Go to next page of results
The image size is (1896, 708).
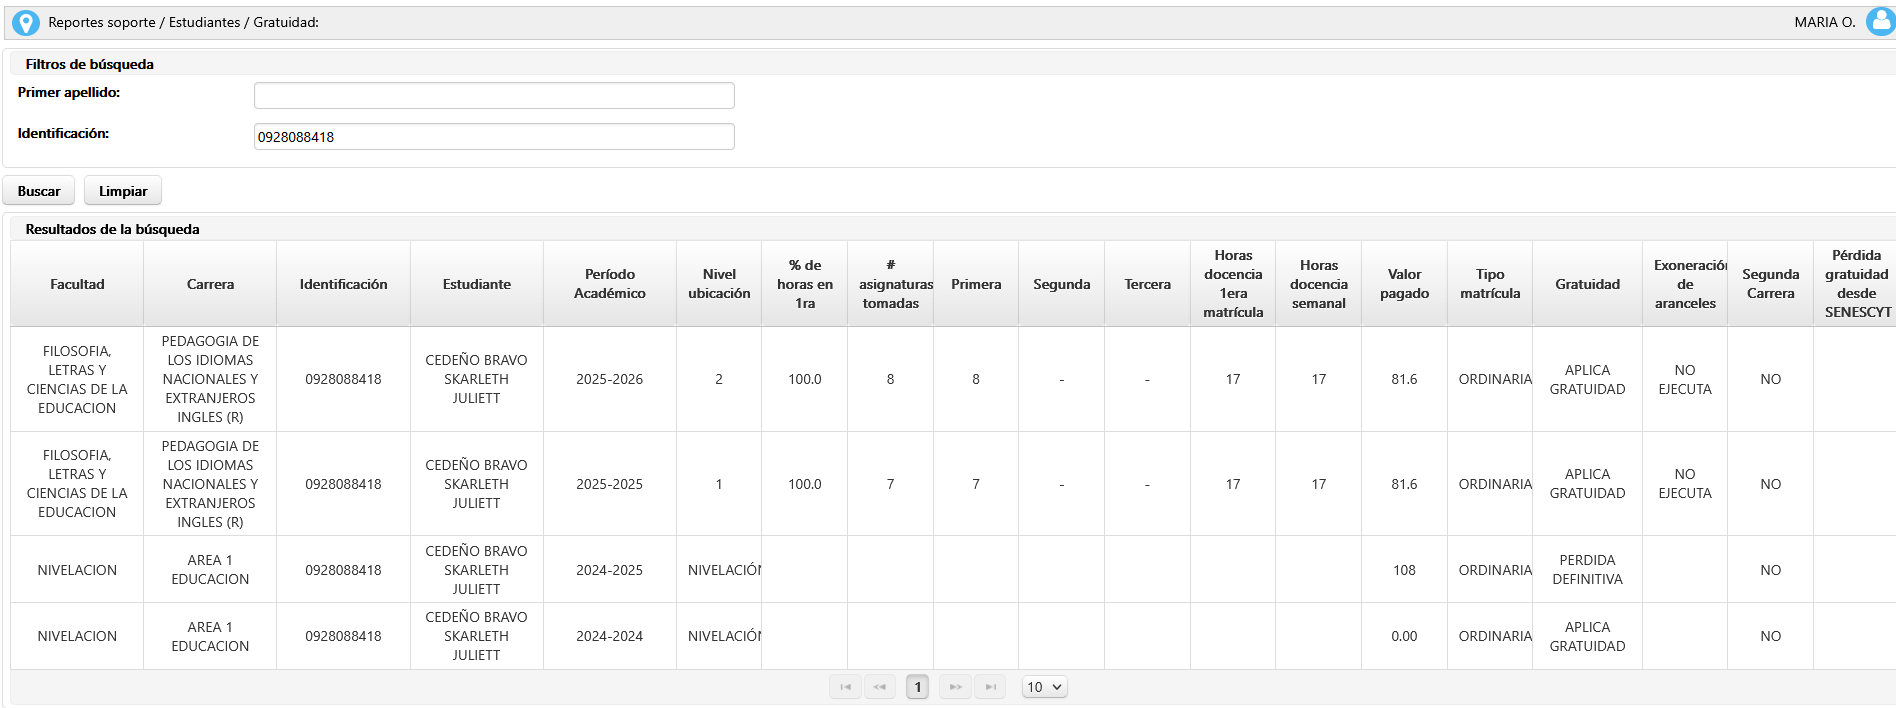pos(955,687)
